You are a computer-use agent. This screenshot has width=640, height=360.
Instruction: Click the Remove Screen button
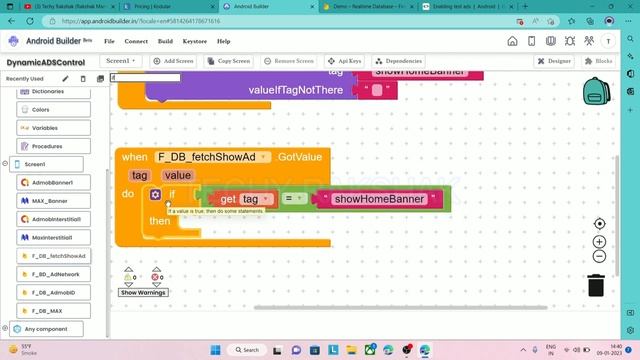289,61
